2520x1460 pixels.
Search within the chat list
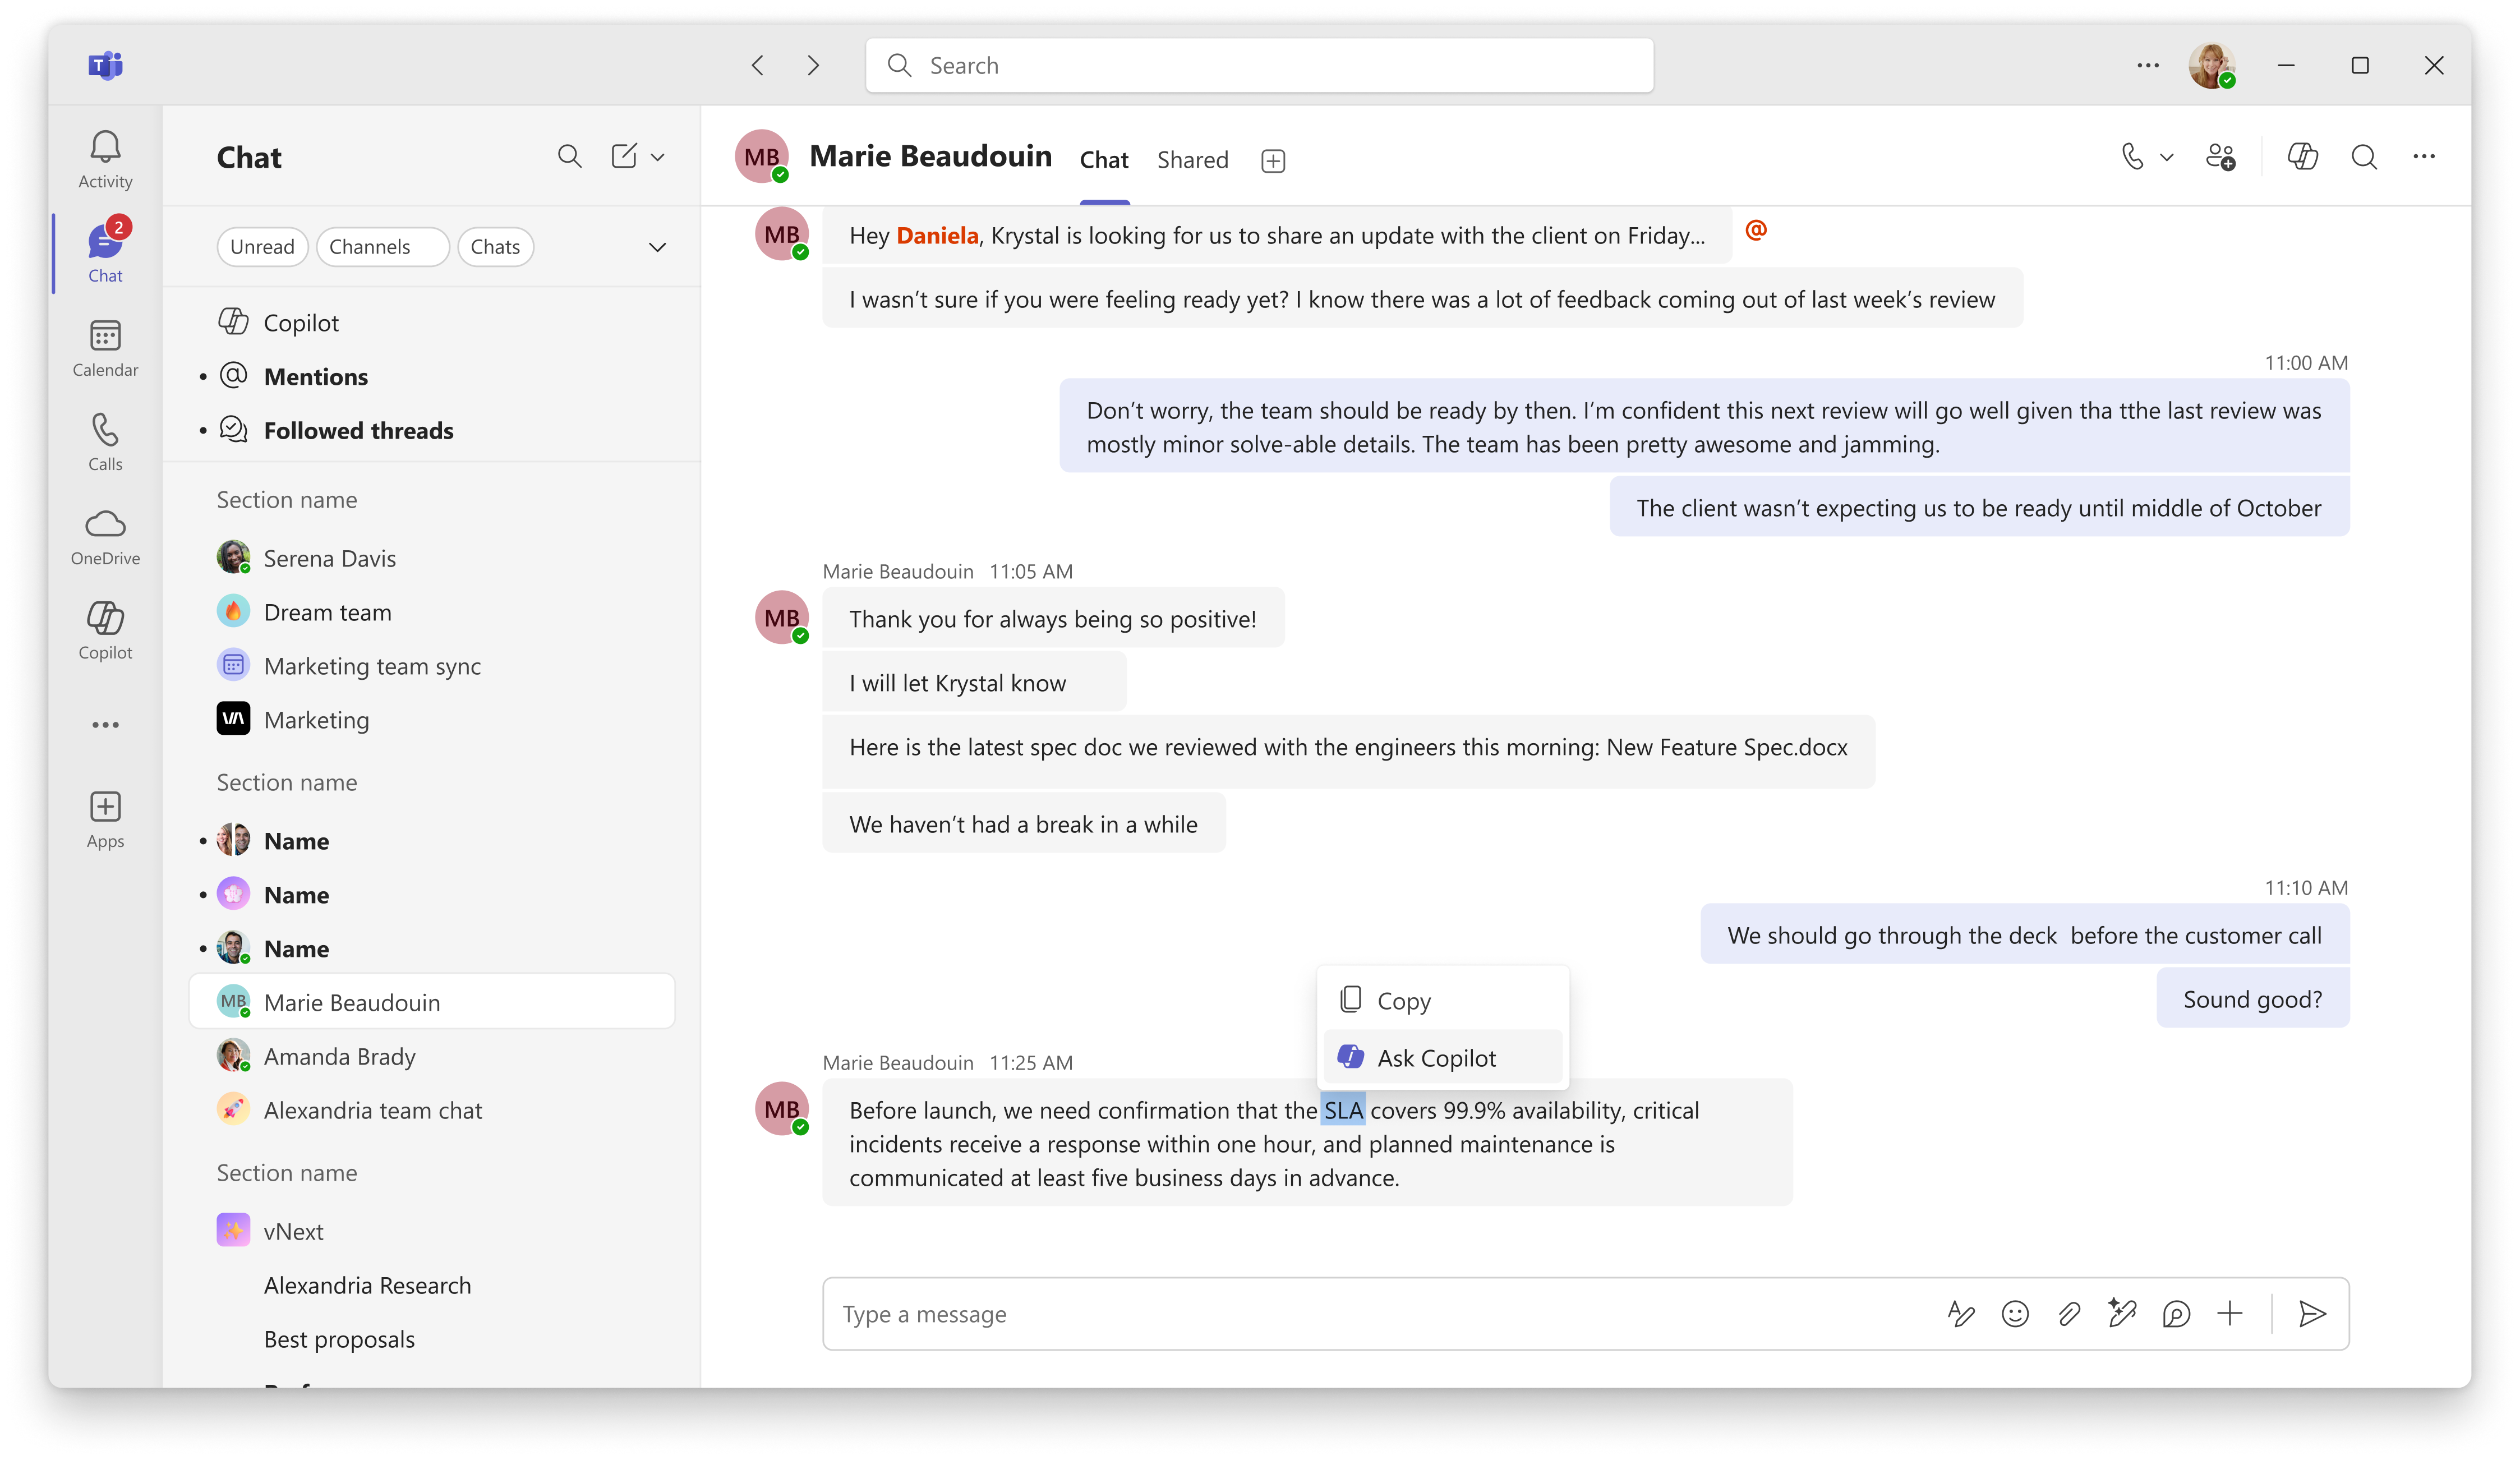click(569, 157)
